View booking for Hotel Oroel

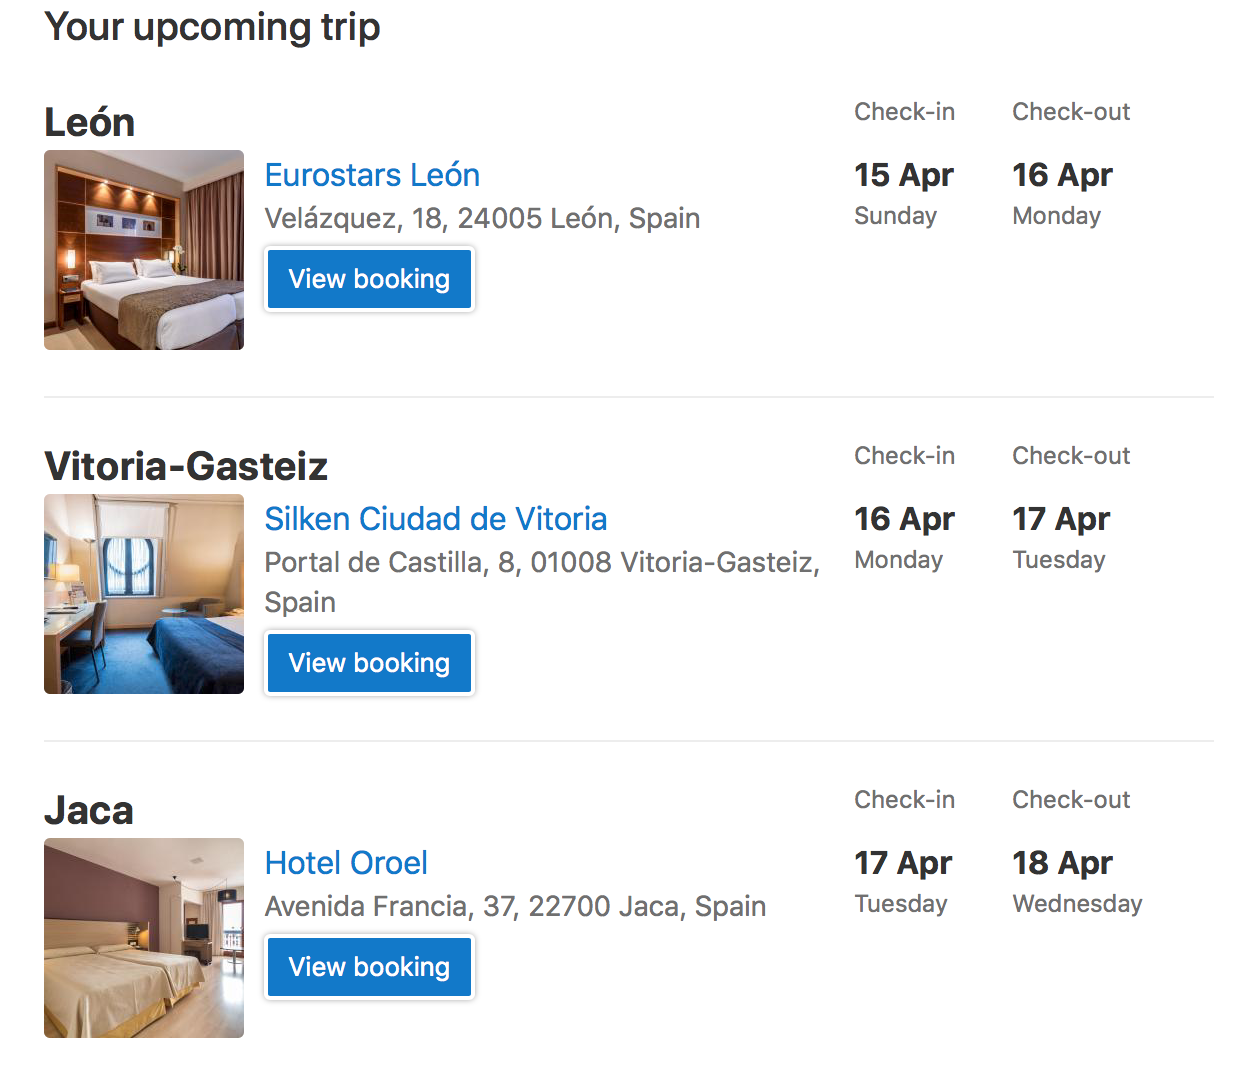369,967
